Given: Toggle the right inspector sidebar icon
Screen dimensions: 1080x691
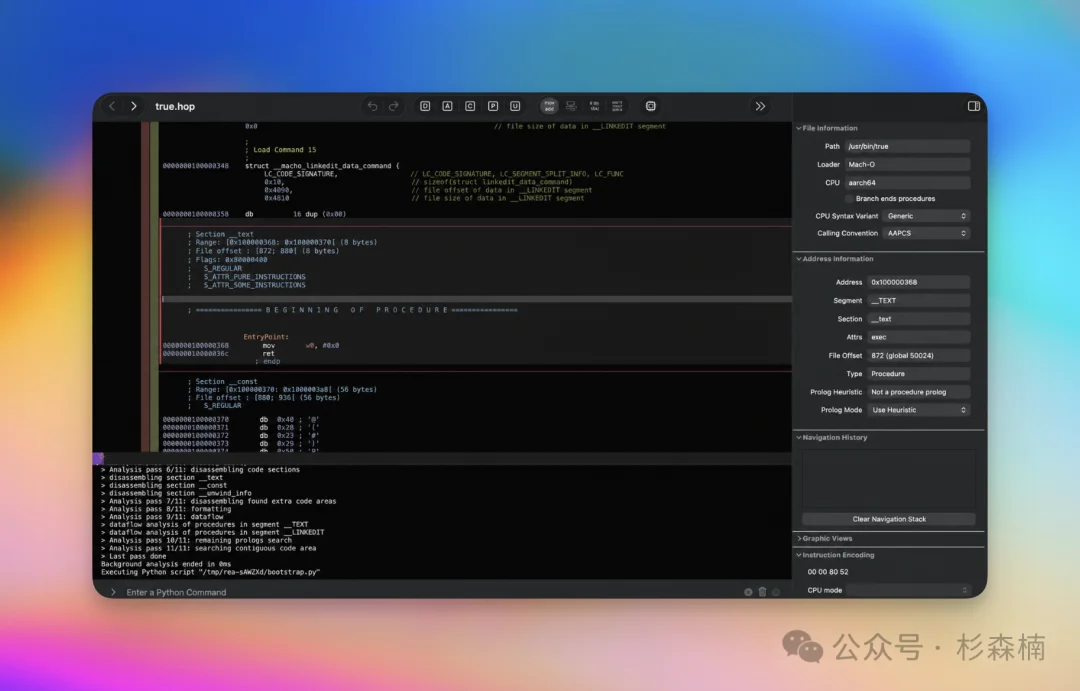Looking at the screenshot, I should click(x=974, y=106).
